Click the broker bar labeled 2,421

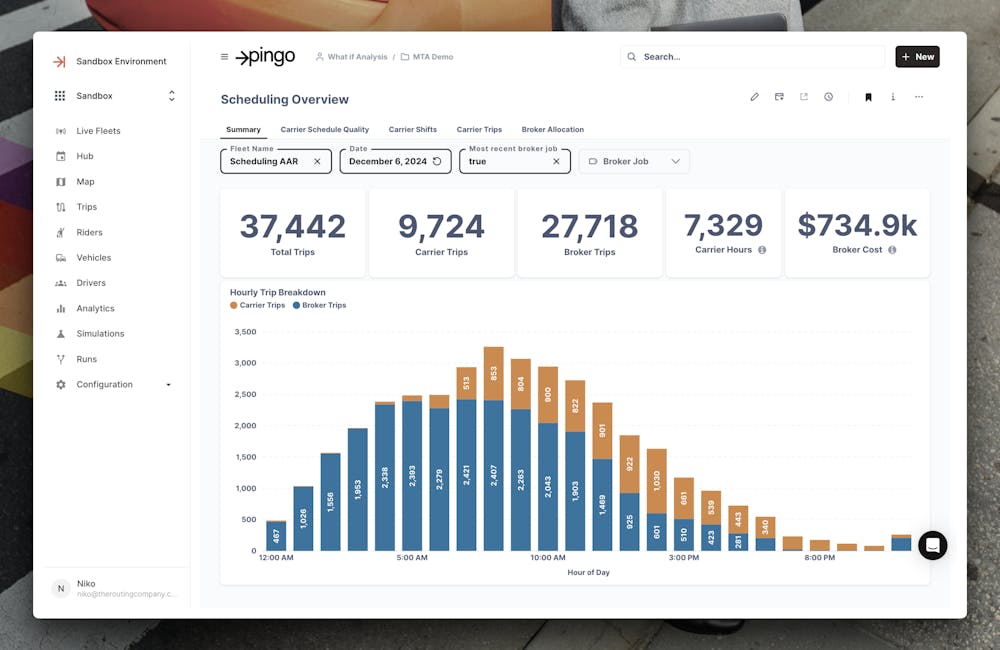(466, 475)
